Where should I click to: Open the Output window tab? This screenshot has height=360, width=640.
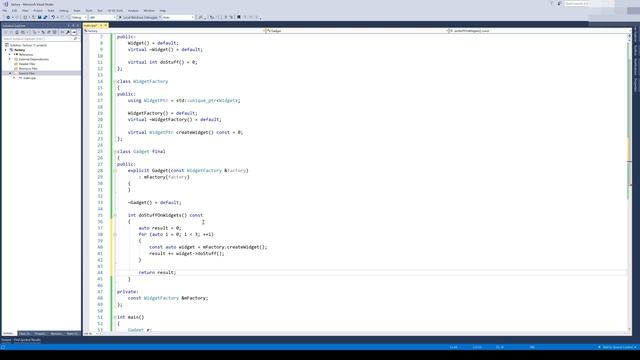[x=6, y=340]
